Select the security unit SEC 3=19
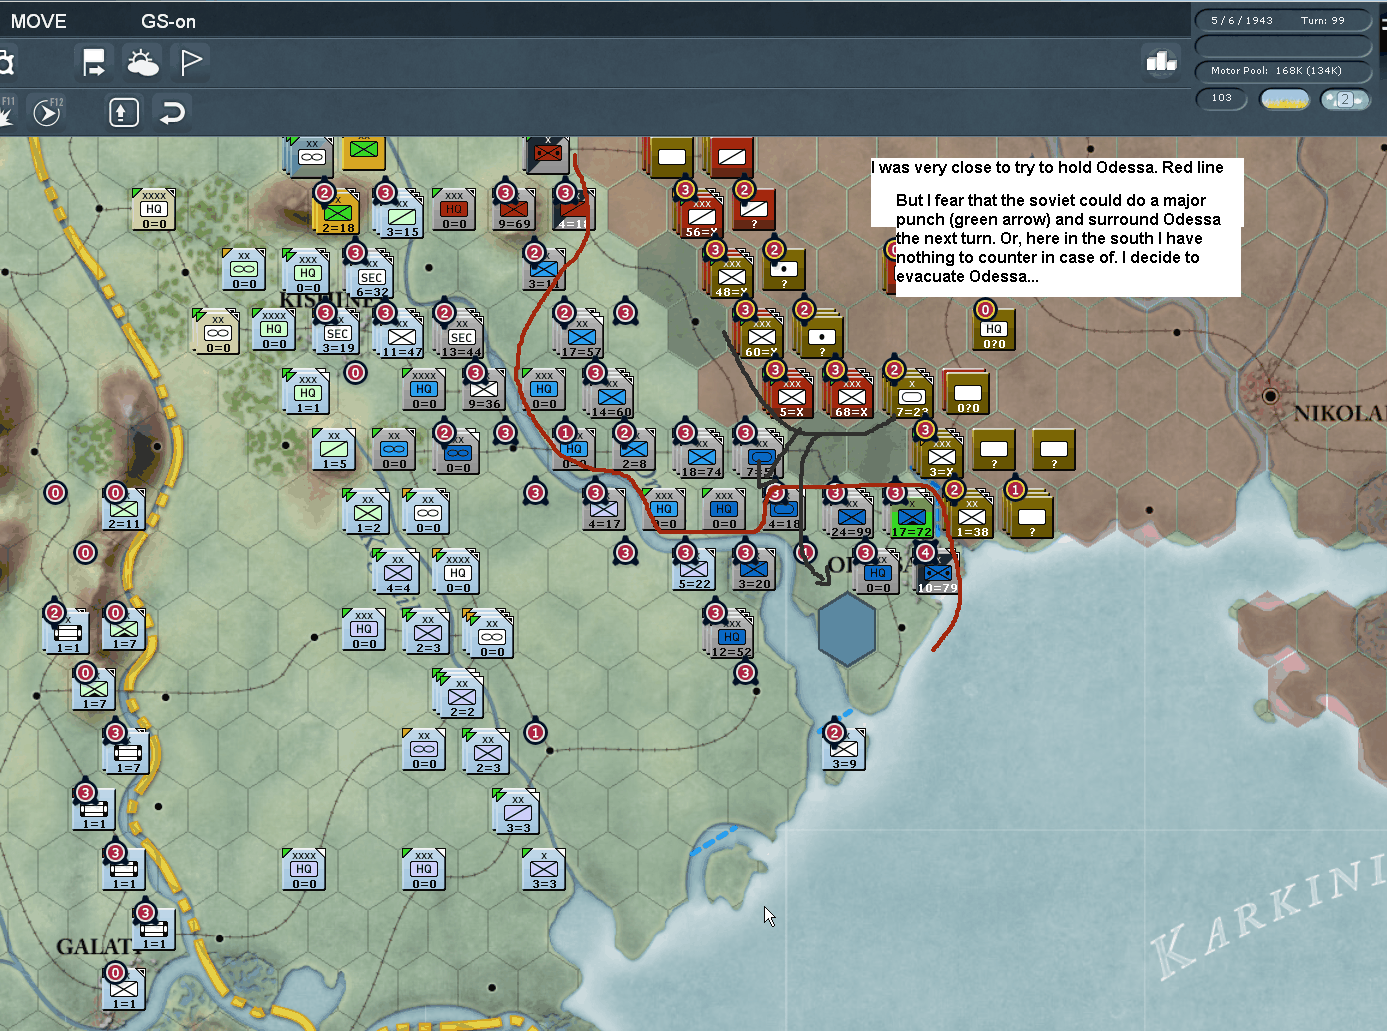Viewport: 1387px width, 1031px height. tap(337, 333)
